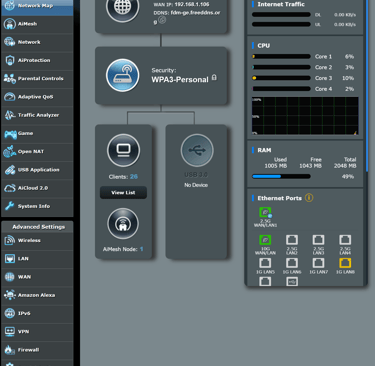Viewport: 375px width, 366px height.
Task: Click the 10G WAN/LAN port icon
Action: point(265,240)
